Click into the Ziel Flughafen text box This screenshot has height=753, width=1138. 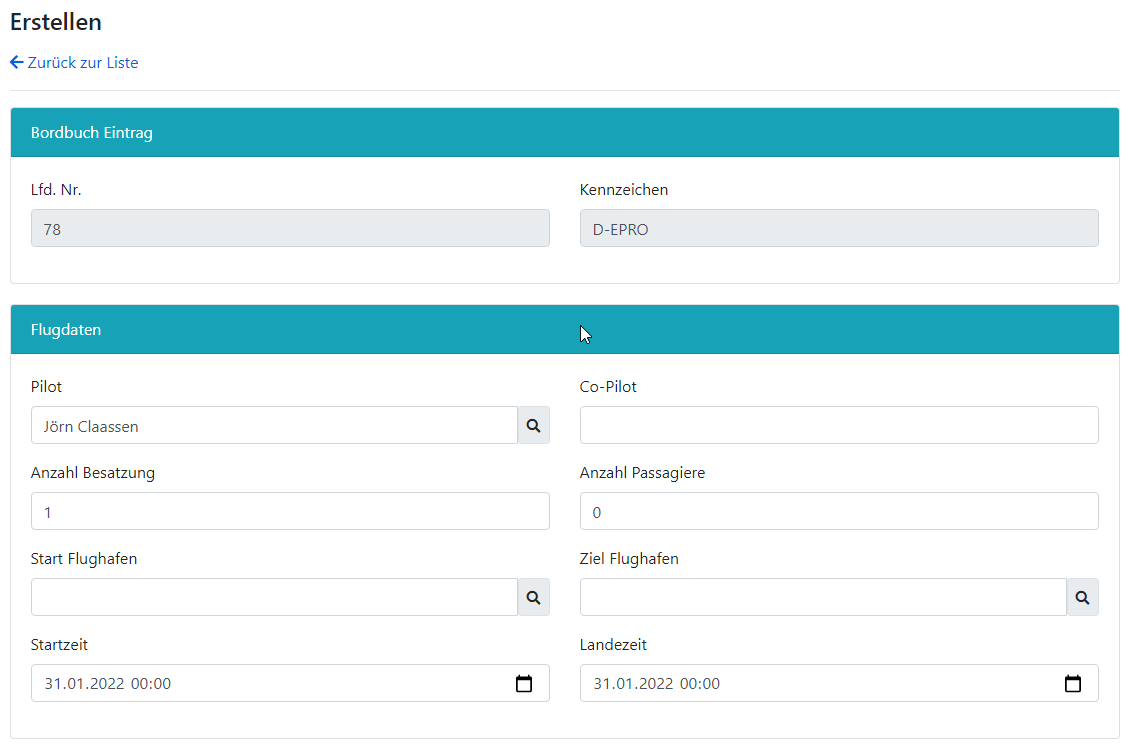tap(822, 598)
